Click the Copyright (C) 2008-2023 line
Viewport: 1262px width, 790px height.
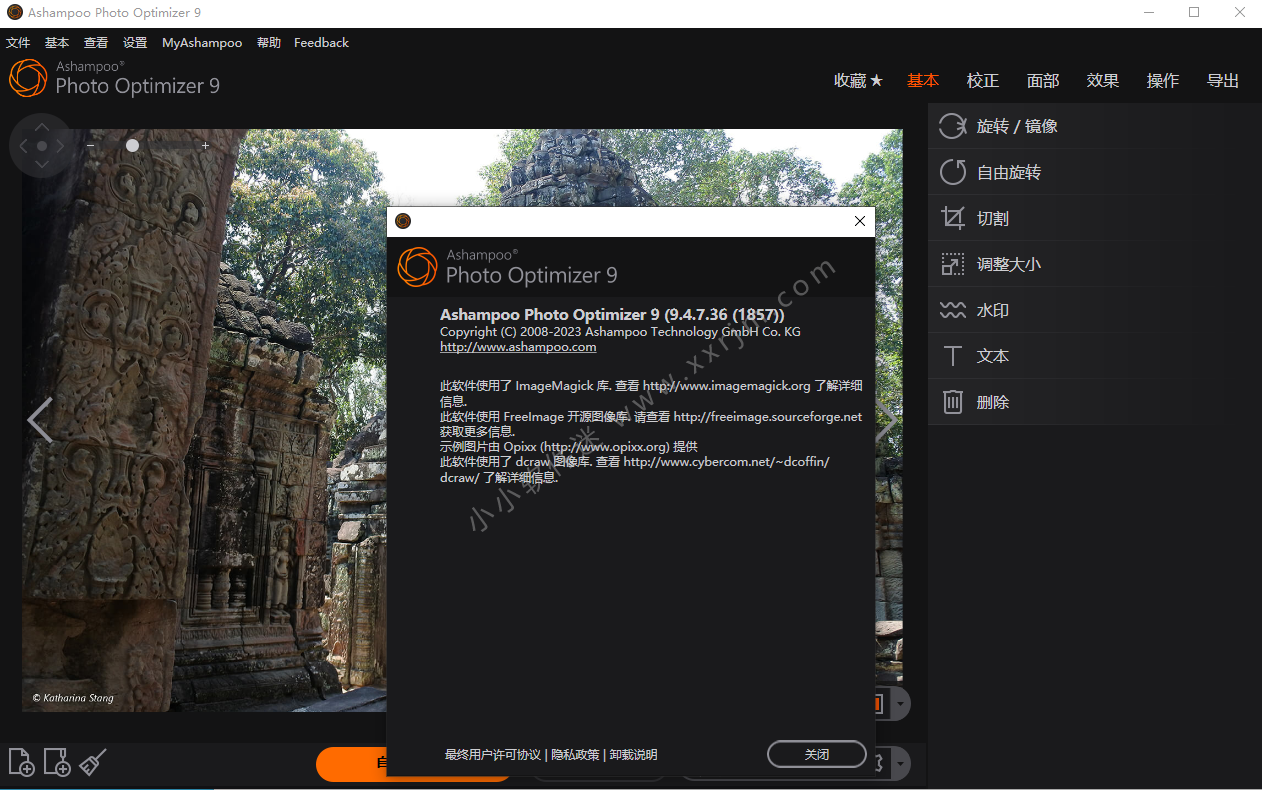coord(620,332)
